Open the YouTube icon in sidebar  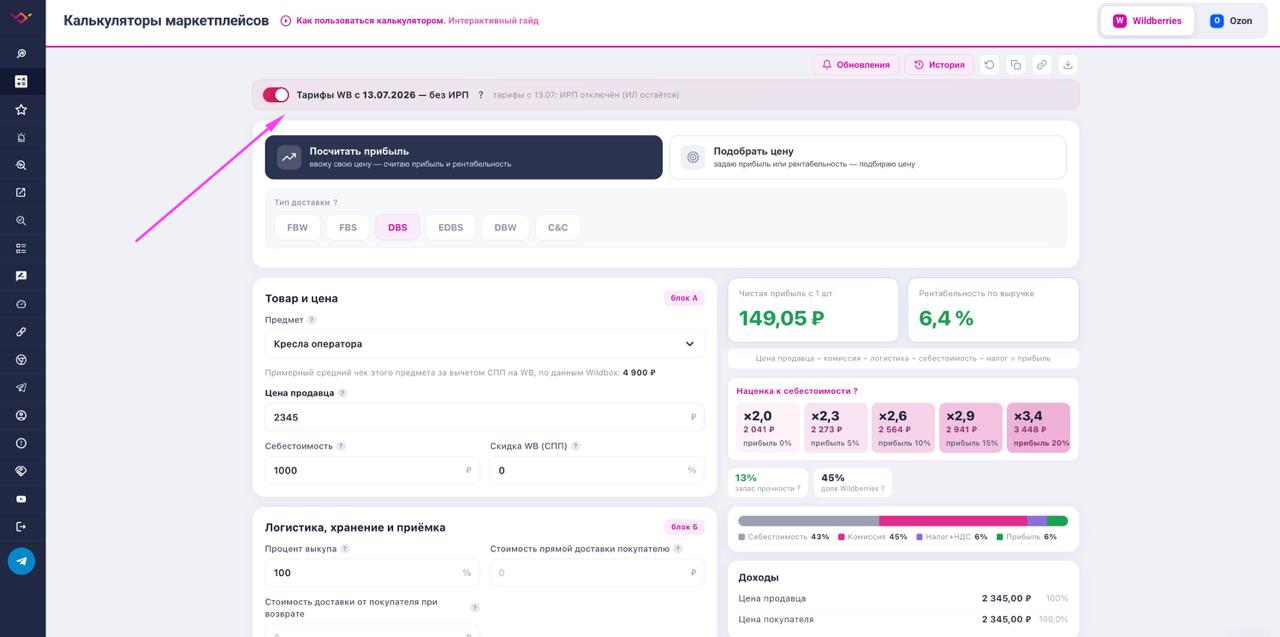[21, 499]
